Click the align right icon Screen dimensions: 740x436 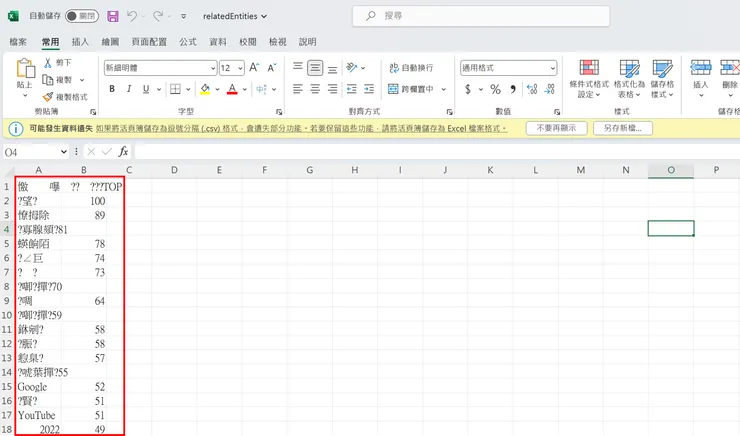[332, 89]
